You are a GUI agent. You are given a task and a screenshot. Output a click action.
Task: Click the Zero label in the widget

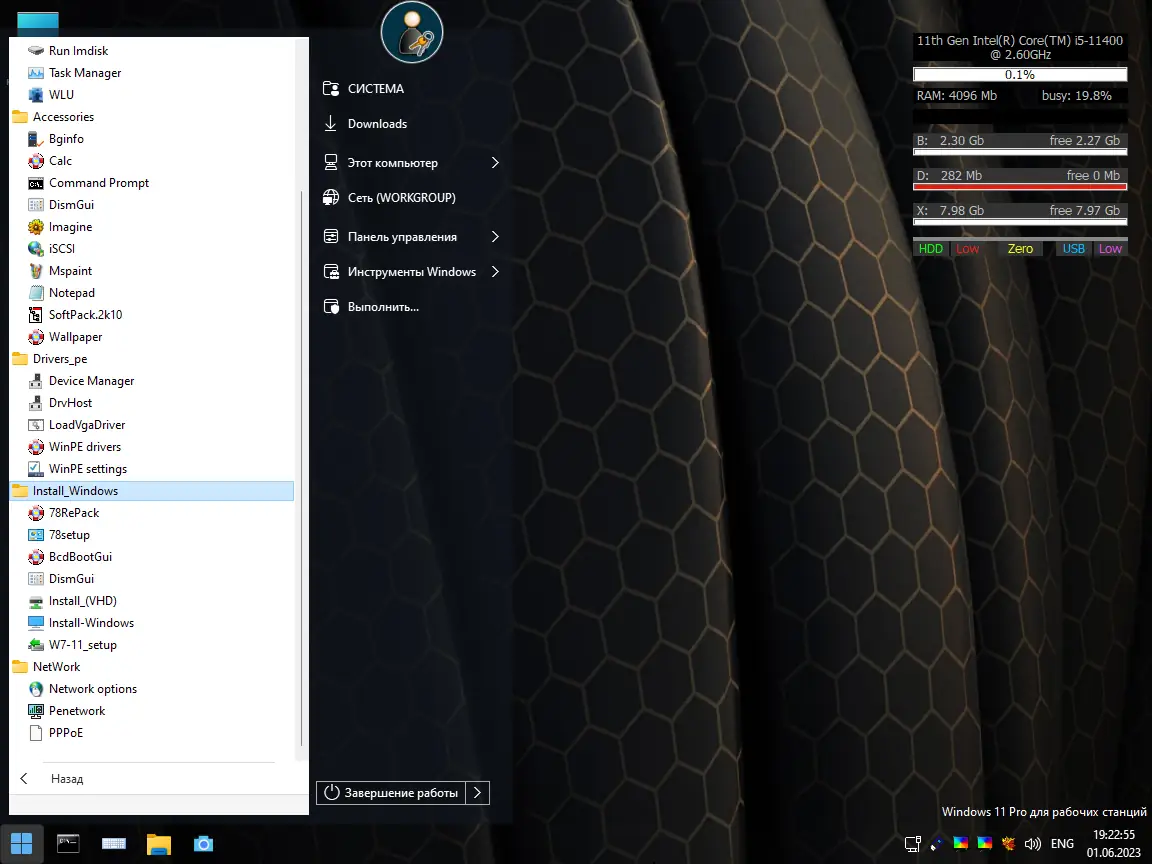1020,249
